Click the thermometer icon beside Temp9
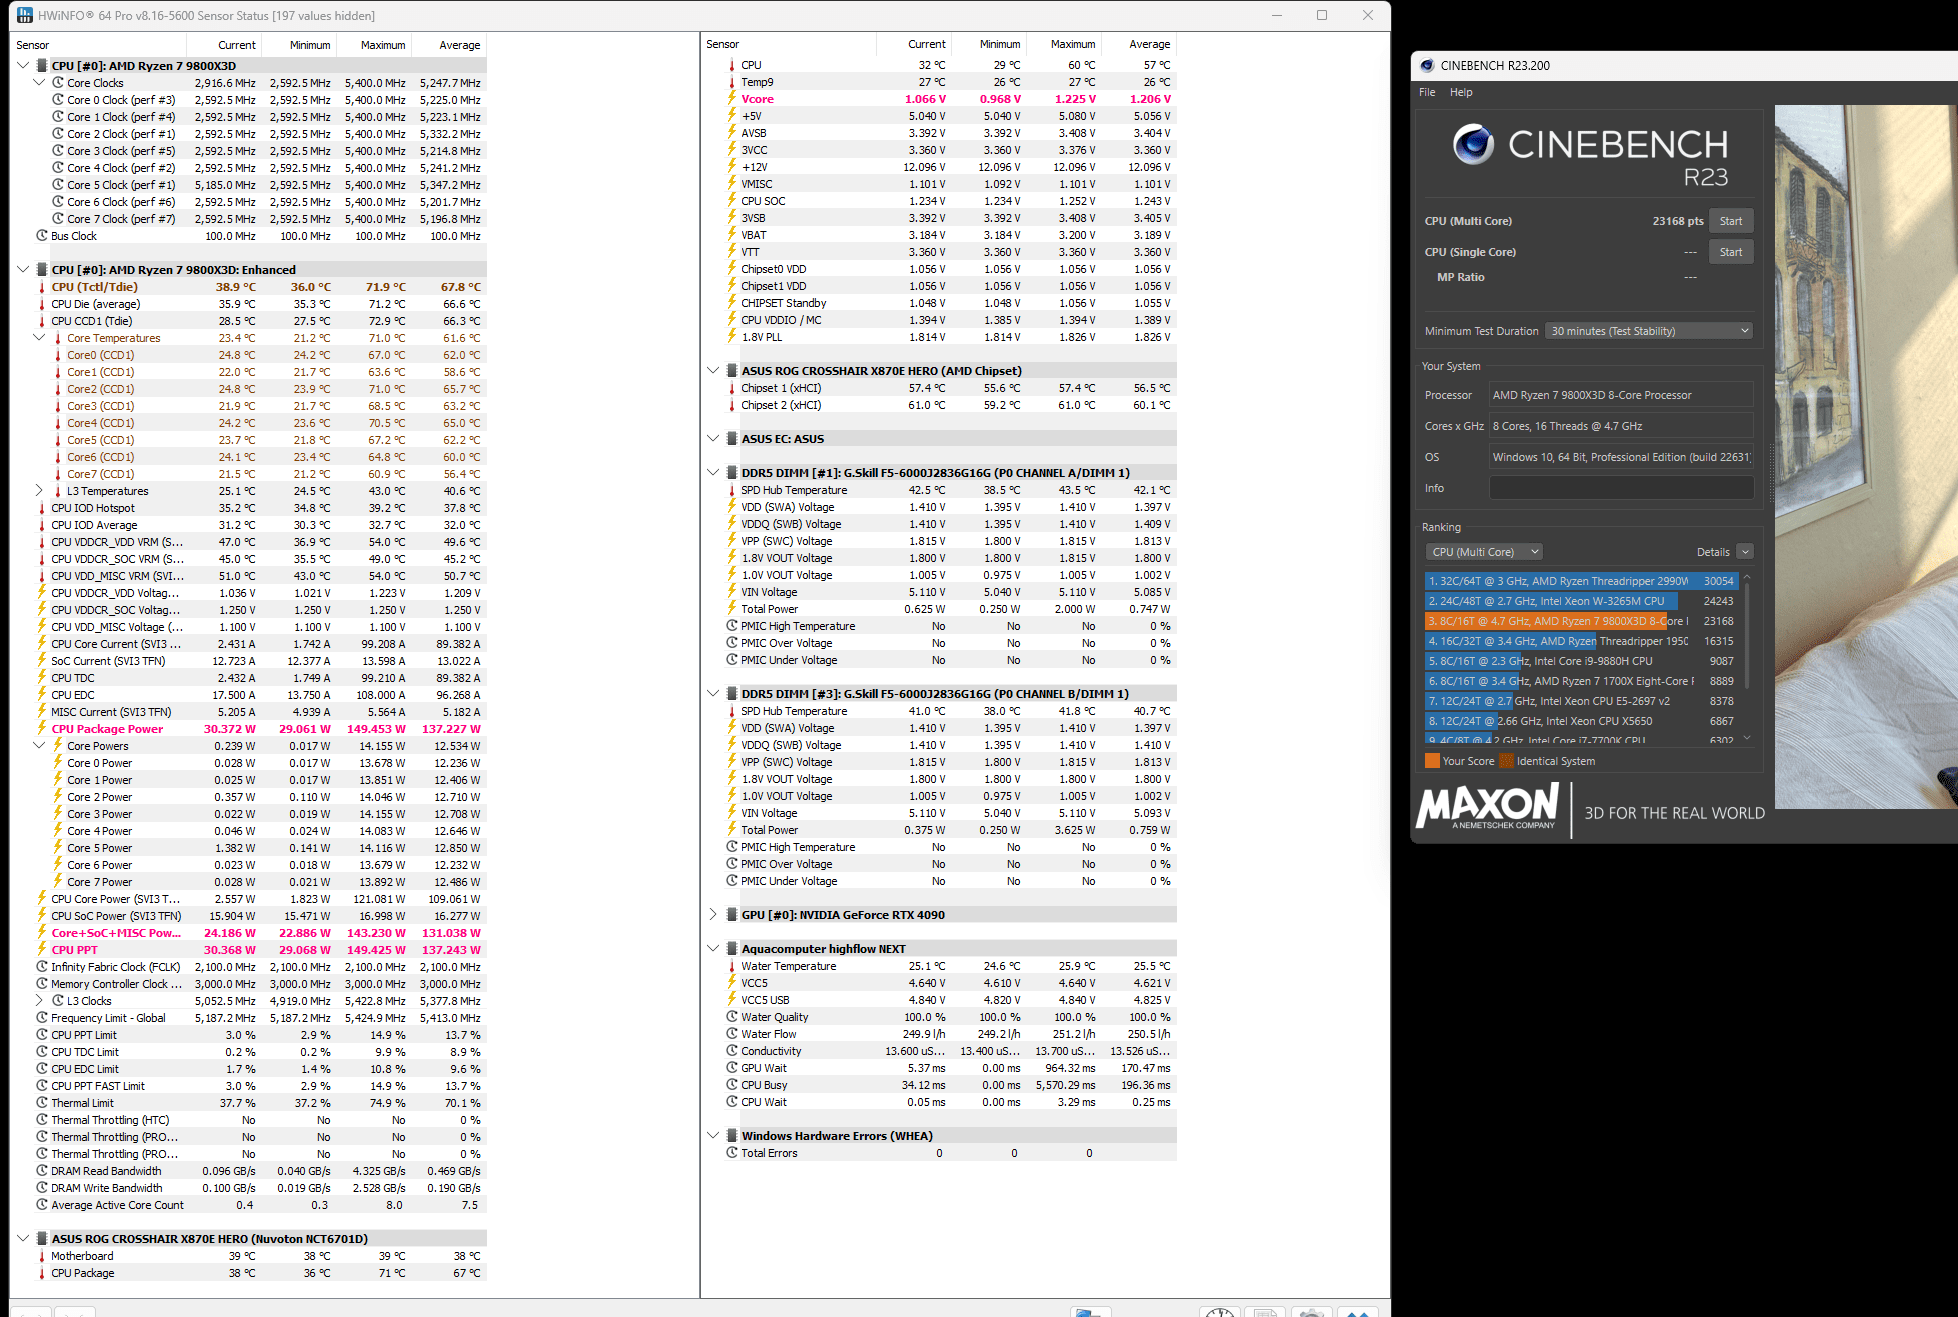The width and height of the screenshot is (1958, 1317). pos(732,82)
